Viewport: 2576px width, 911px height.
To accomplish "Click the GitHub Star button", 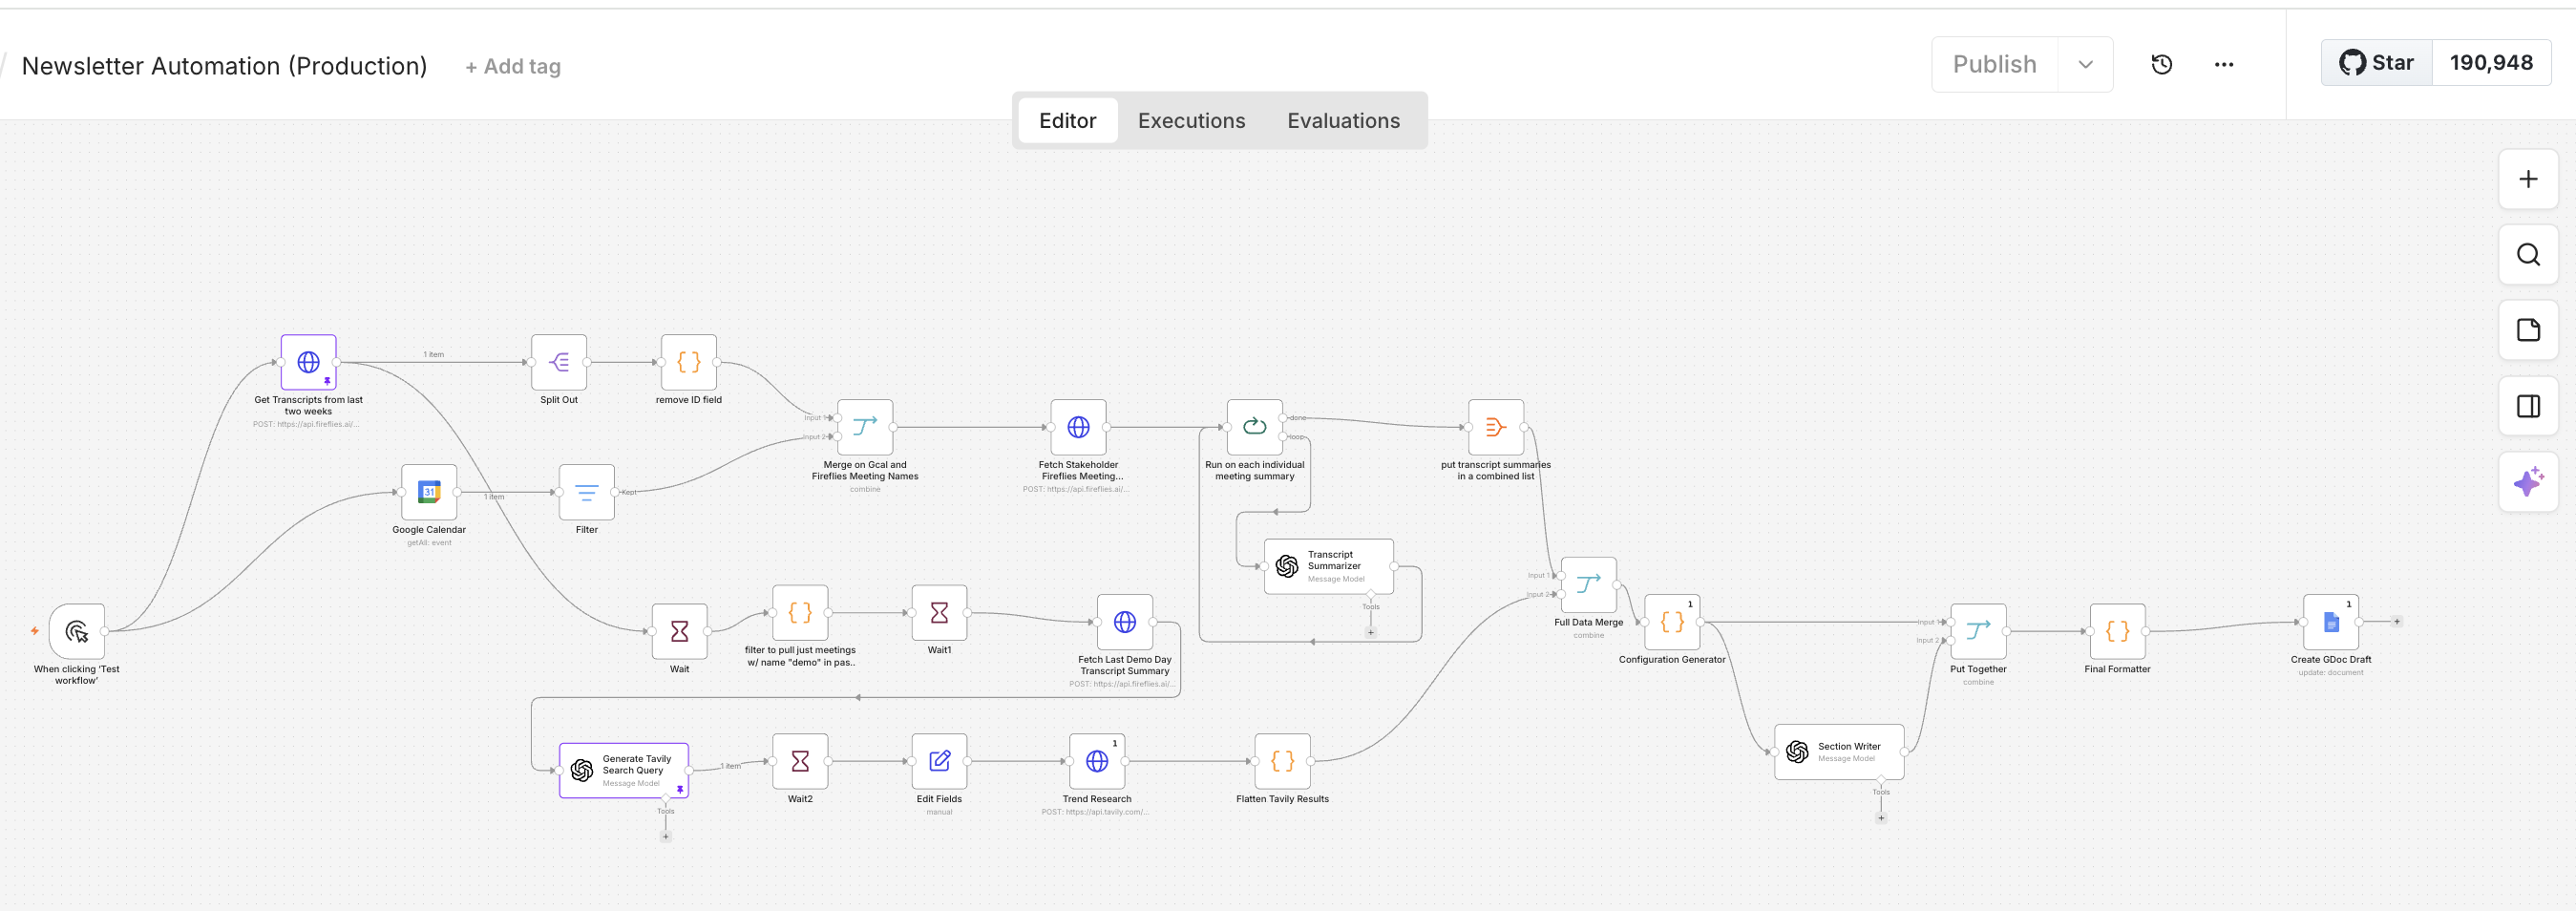I will [x=2376, y=63].
